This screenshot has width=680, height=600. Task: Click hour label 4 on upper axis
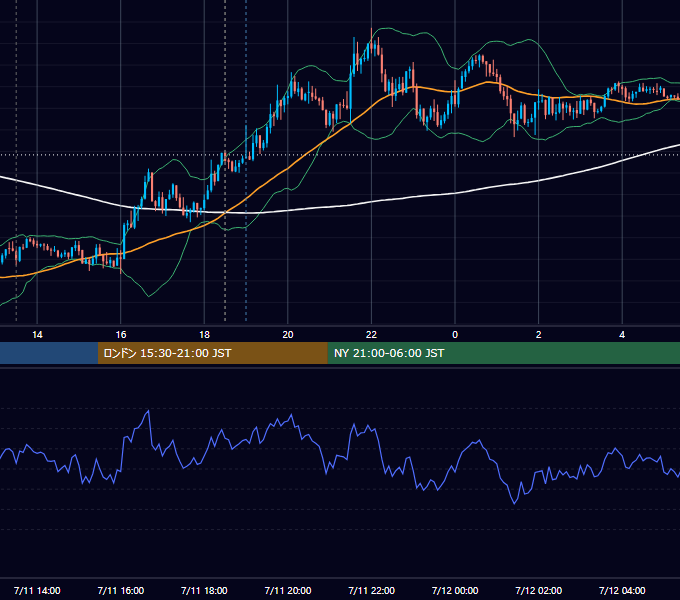click(622, 335)
